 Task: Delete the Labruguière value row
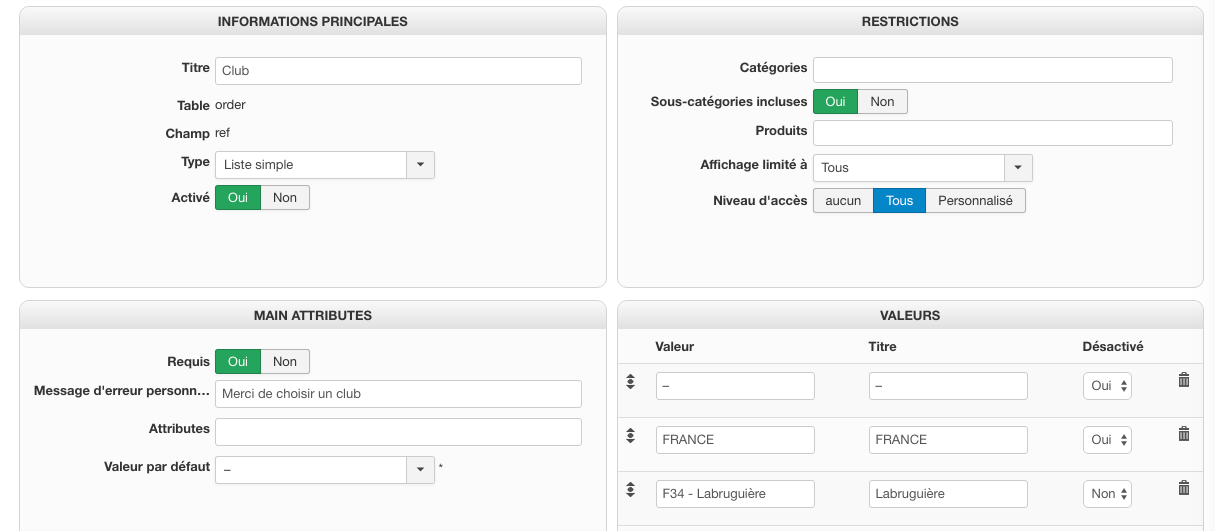(1184, 488)
